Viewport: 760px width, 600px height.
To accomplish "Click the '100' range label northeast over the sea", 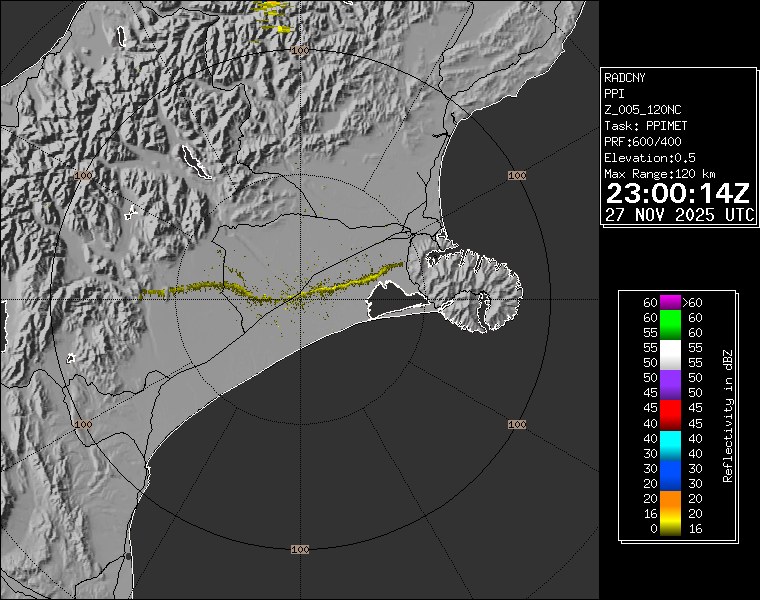I will [x=517, y=175].
